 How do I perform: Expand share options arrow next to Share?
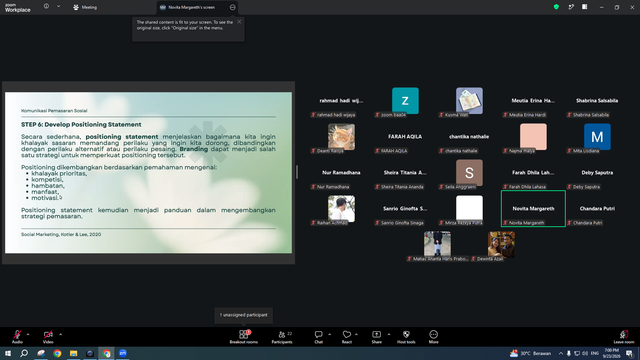coord(389,334)
